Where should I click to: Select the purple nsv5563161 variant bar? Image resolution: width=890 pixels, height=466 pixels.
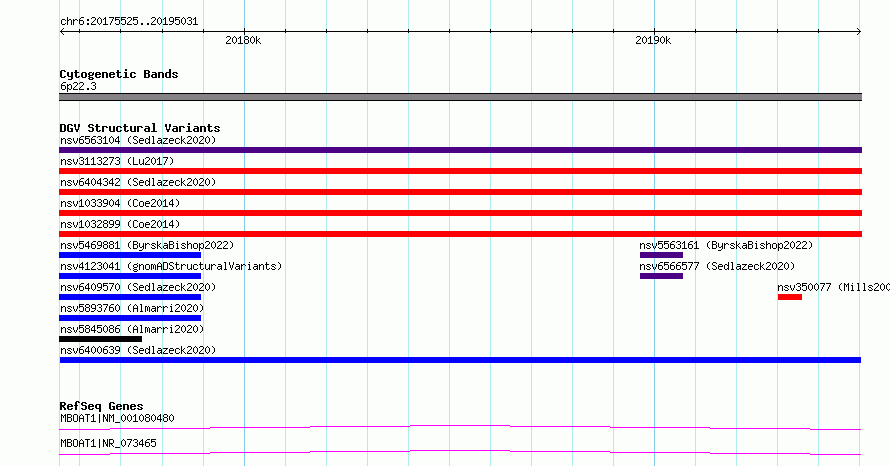tap(661, 255)
